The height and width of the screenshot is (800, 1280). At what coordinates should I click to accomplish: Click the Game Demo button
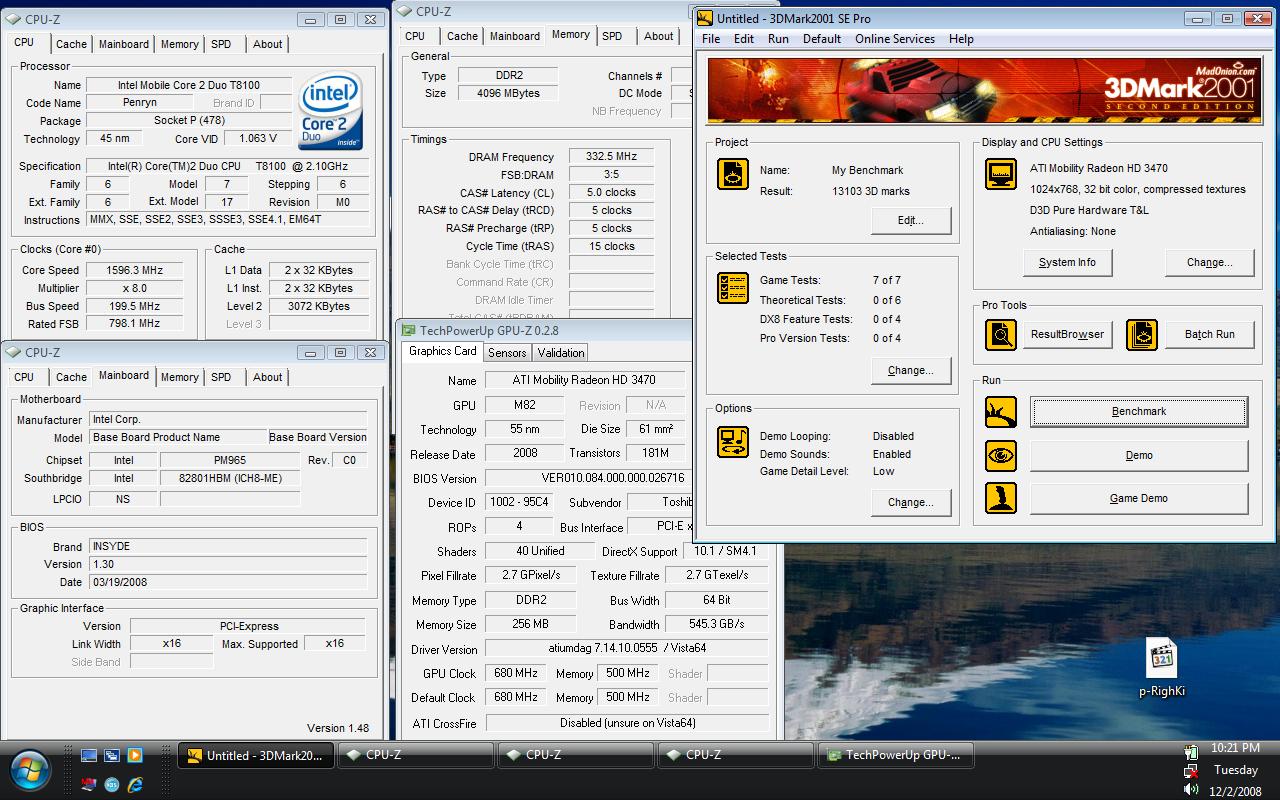click(1139, 498)
